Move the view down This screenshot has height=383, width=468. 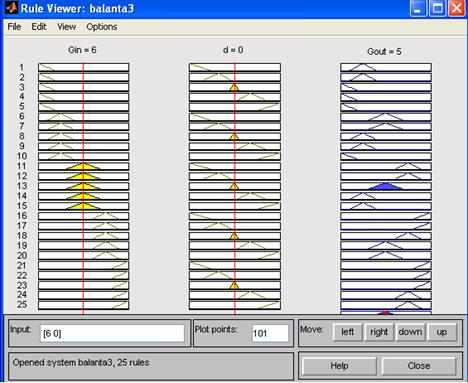pos(410,332)
